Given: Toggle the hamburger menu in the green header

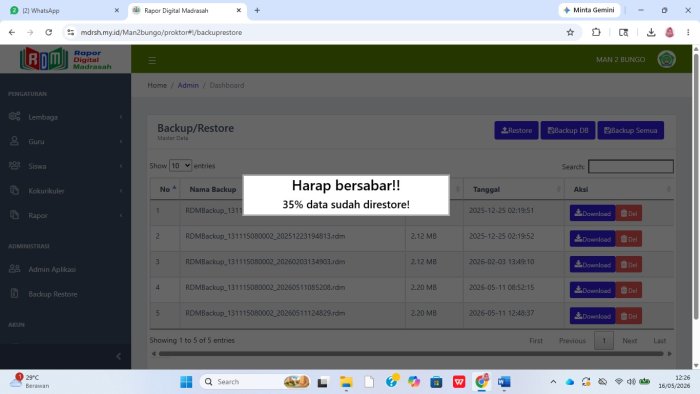Looking at the screenshot, I should point(152,60).
